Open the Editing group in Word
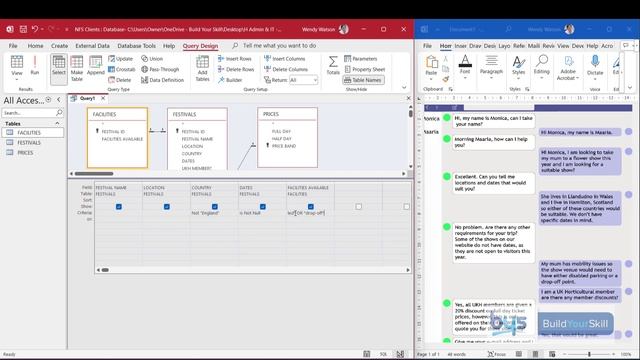The height and width of the screenshot is (360, 640). tap(542, 67)
